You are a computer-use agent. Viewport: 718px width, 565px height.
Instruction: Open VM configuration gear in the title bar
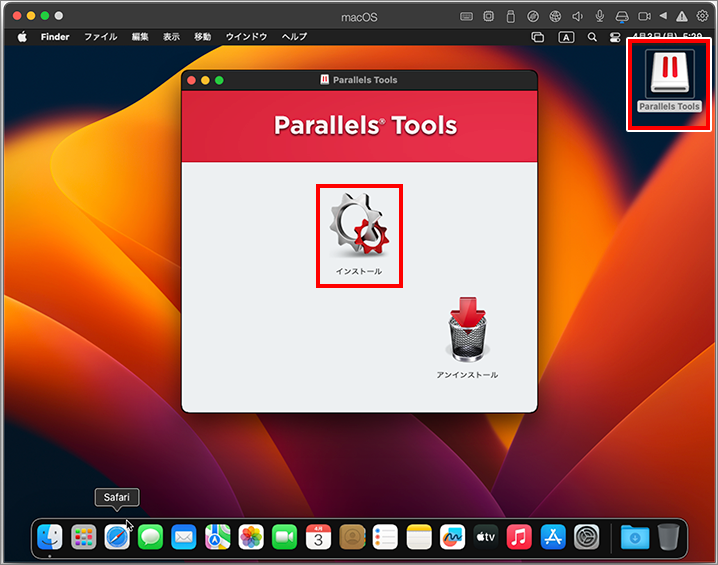click(x=702, y=16)
